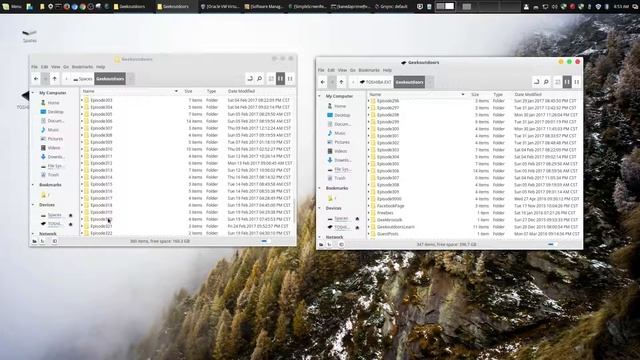Toggle location entry in the Spares window
This screenshot has width=640, height=360.
click(250, 79)
